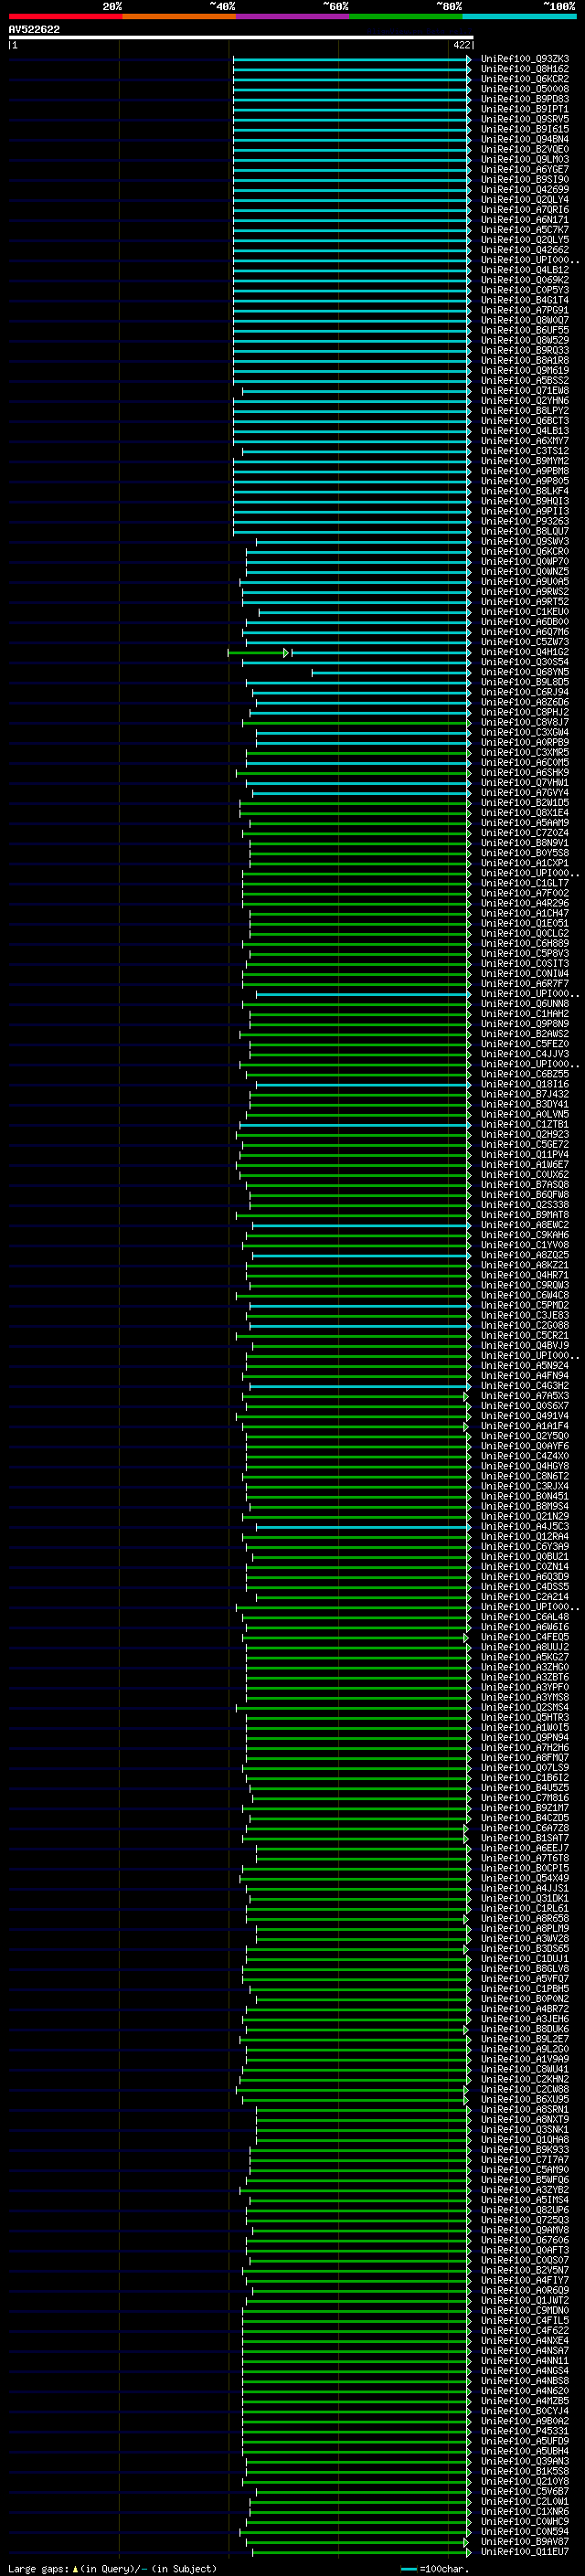Click hit label UniRef100_Q9SWV3
Screen dimensions: 585x2576
pos(525,541)
